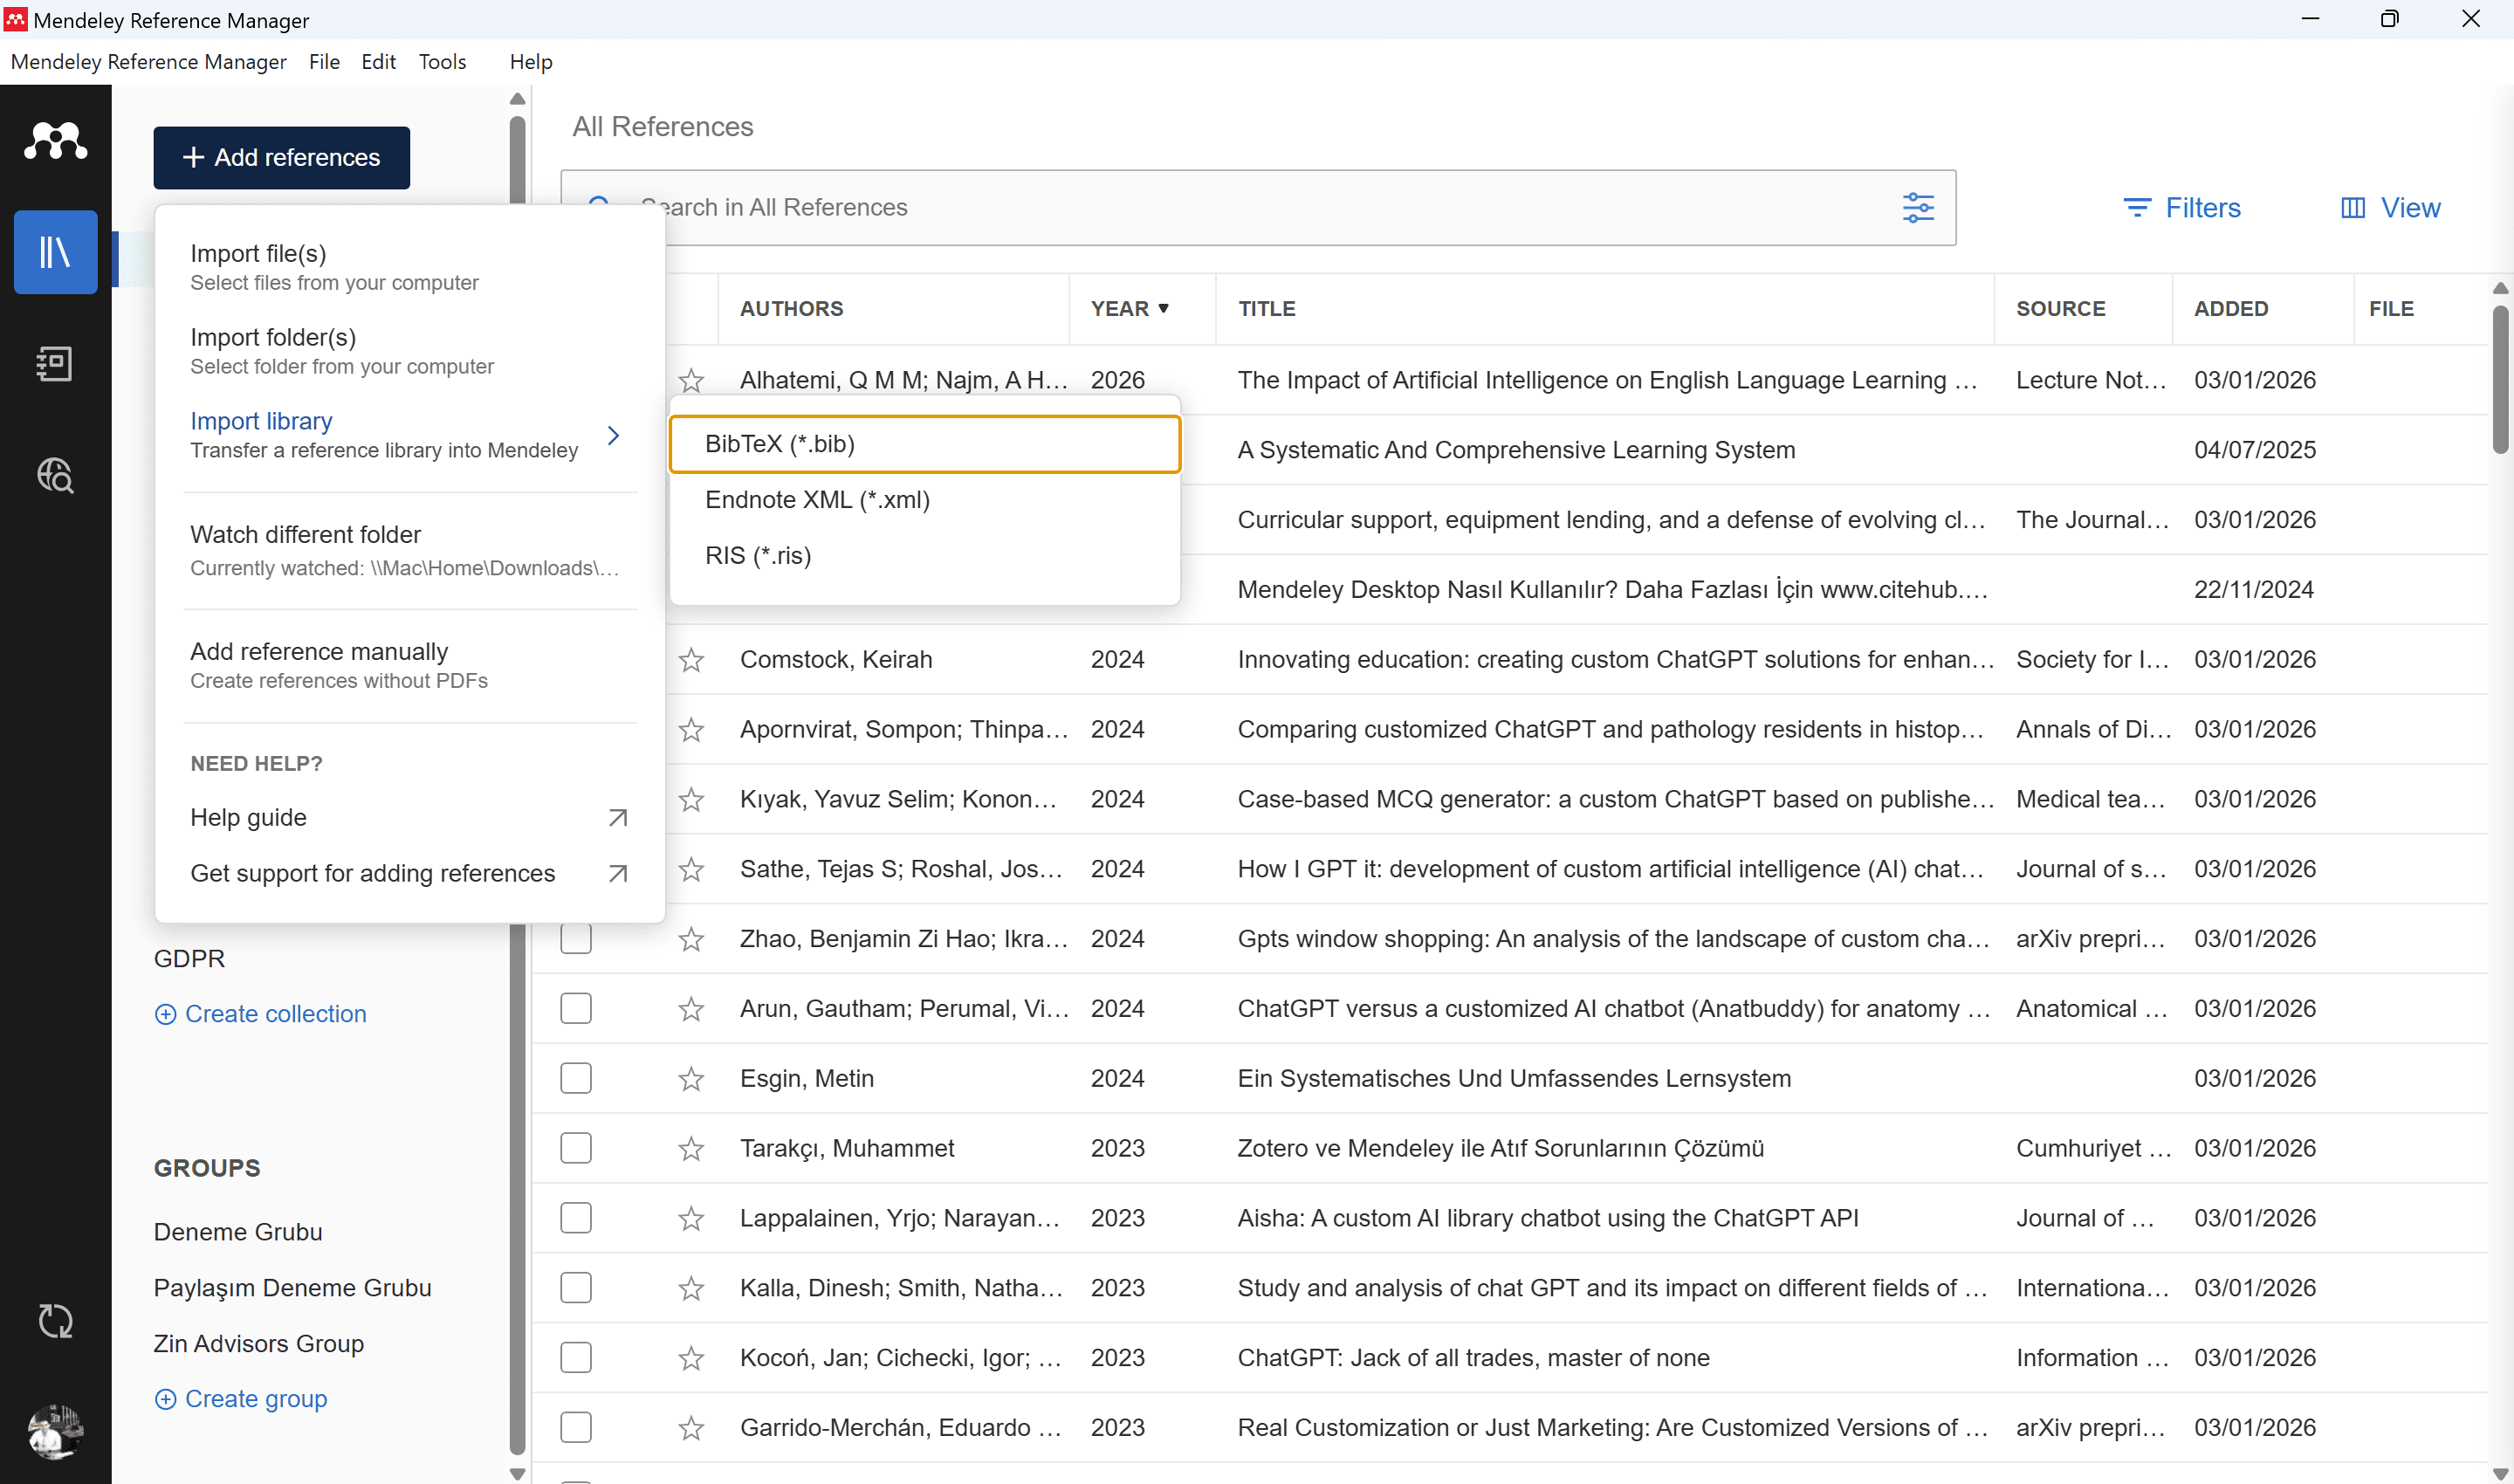The image size is (2514, 1484).
Task: Select Add reference manually option
Action: pyautogui.click(x=410, y=665)
